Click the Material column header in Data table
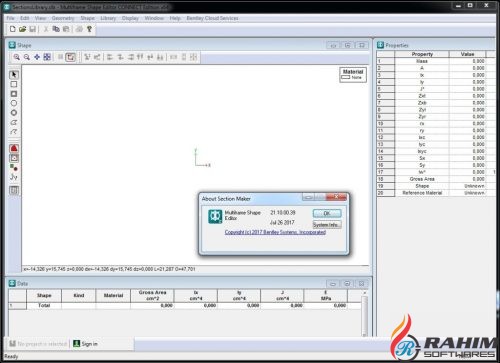 click(113, 295)
